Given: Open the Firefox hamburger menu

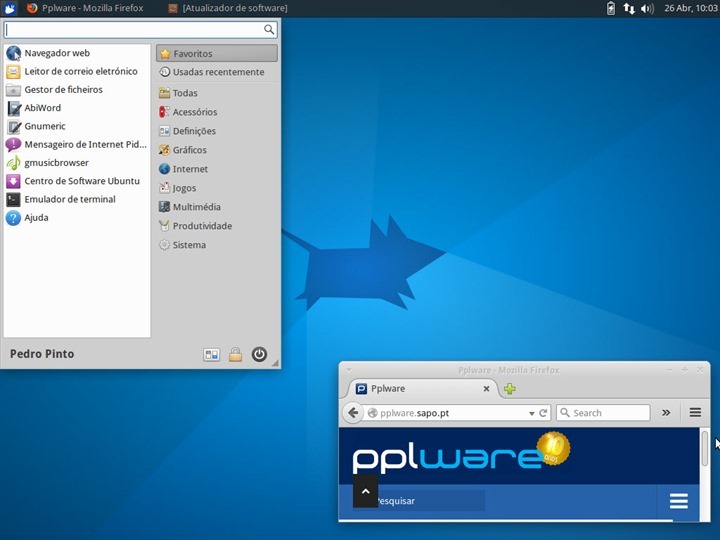Looking at the screenshot, I should [x=695, y=413].
